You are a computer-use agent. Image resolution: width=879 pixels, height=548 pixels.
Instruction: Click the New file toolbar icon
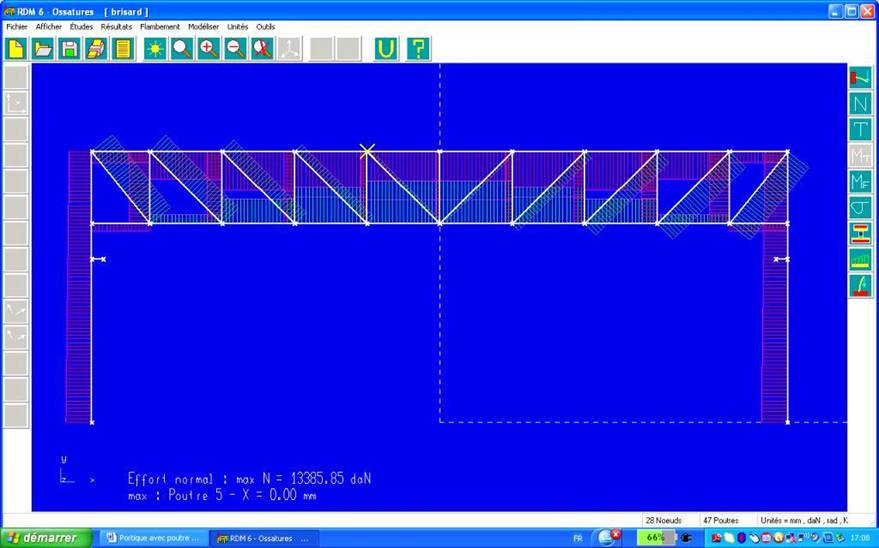(16, 49)
